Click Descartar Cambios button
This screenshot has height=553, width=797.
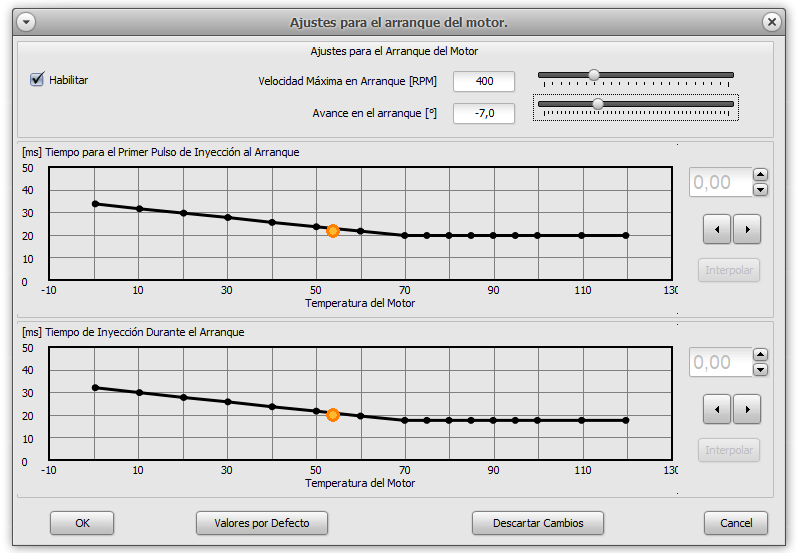538,523
